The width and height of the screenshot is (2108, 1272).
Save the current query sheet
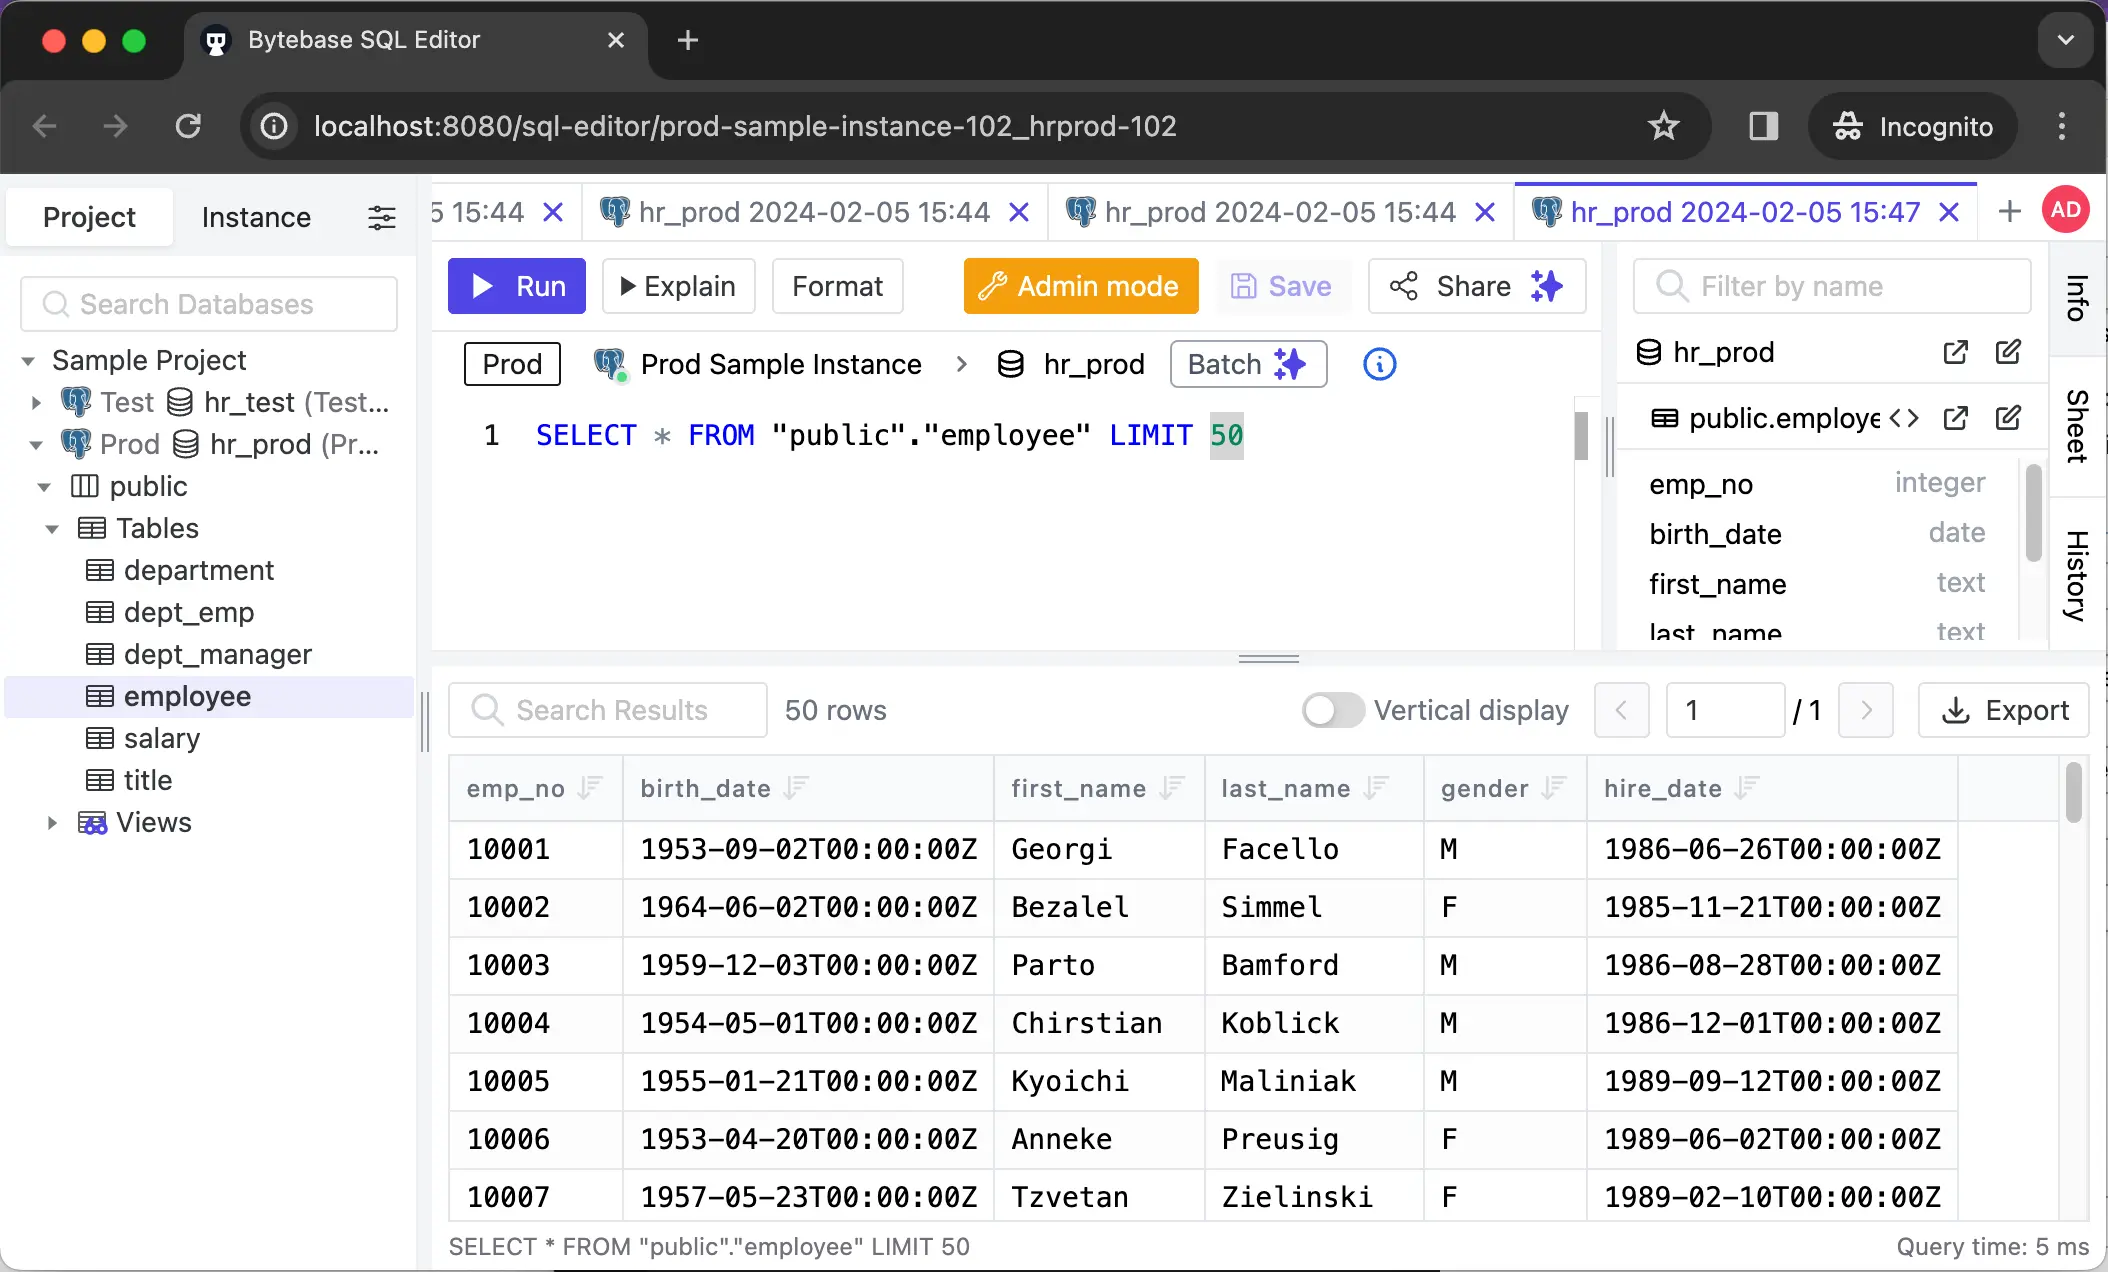[1283, 287]
